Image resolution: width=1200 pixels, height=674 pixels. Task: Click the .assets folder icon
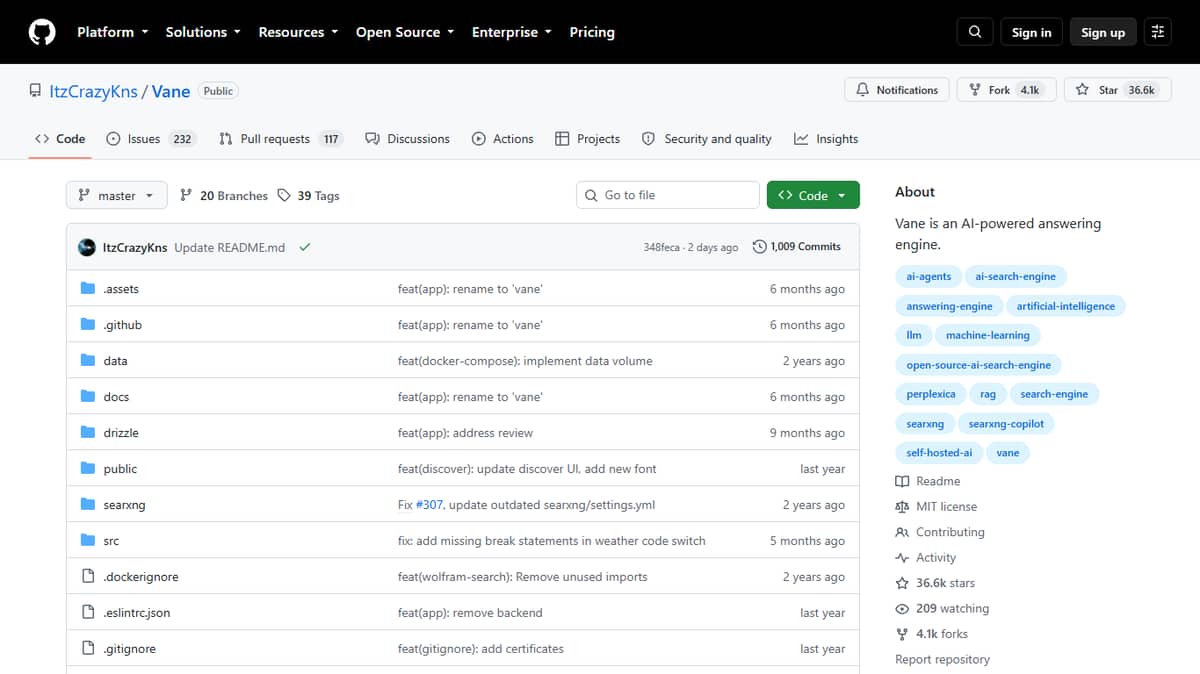point(87,289)
